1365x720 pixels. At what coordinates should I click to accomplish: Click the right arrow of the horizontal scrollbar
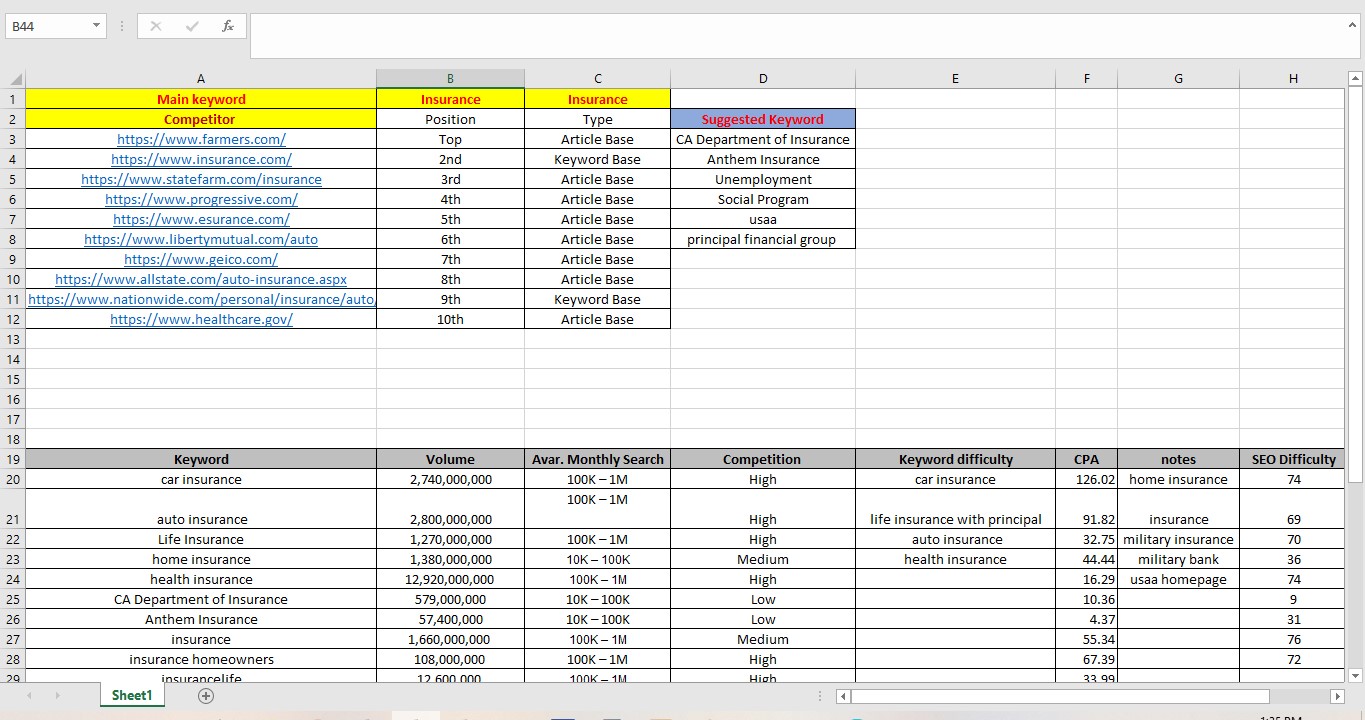(1339, 696)
